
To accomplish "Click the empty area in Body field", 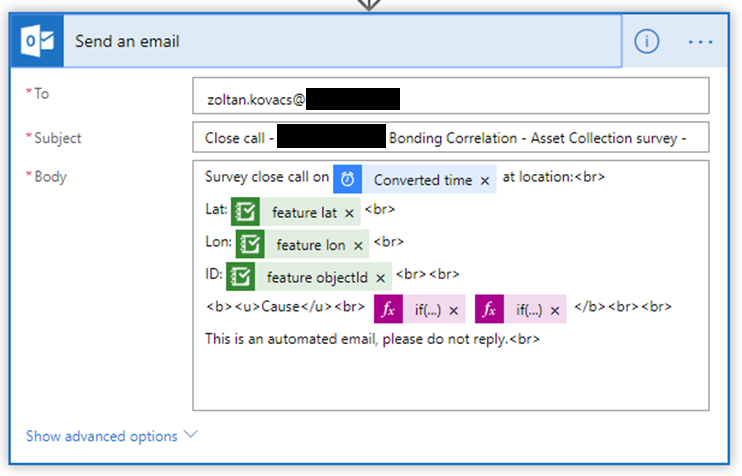I will pyautogui.click(x=450, y=379).
